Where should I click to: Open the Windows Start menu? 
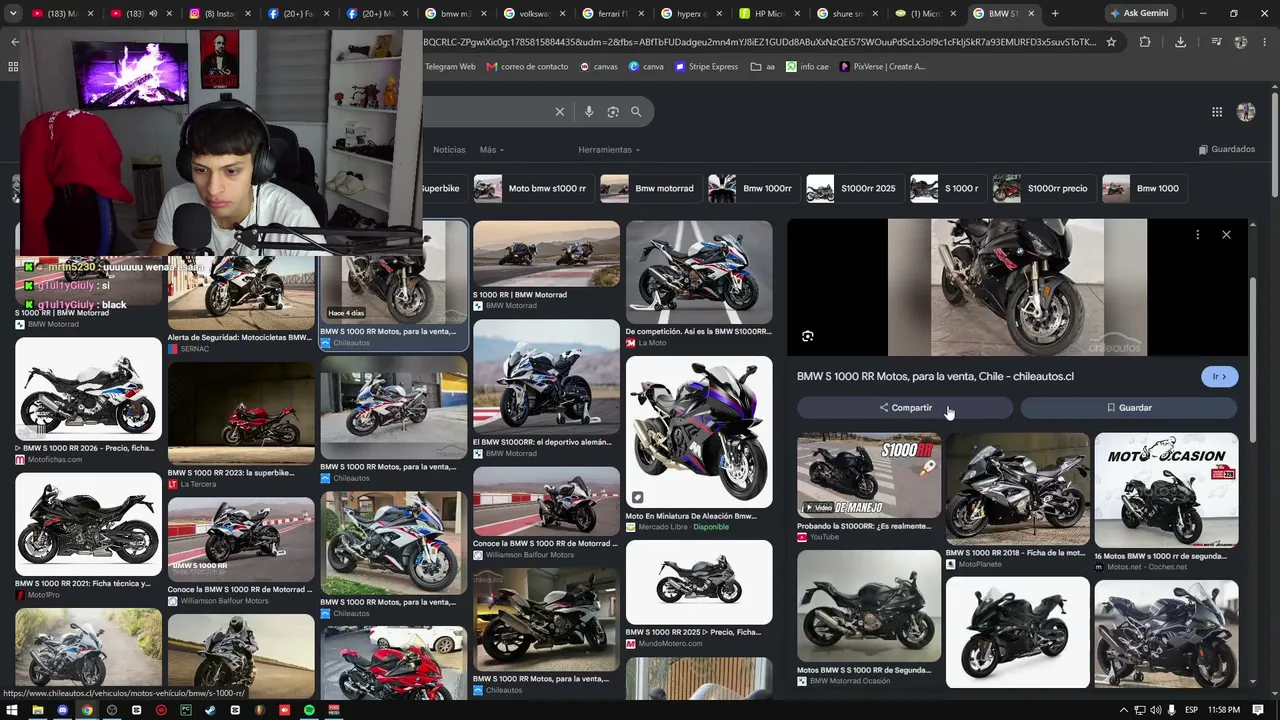click(x=14, y=710)
